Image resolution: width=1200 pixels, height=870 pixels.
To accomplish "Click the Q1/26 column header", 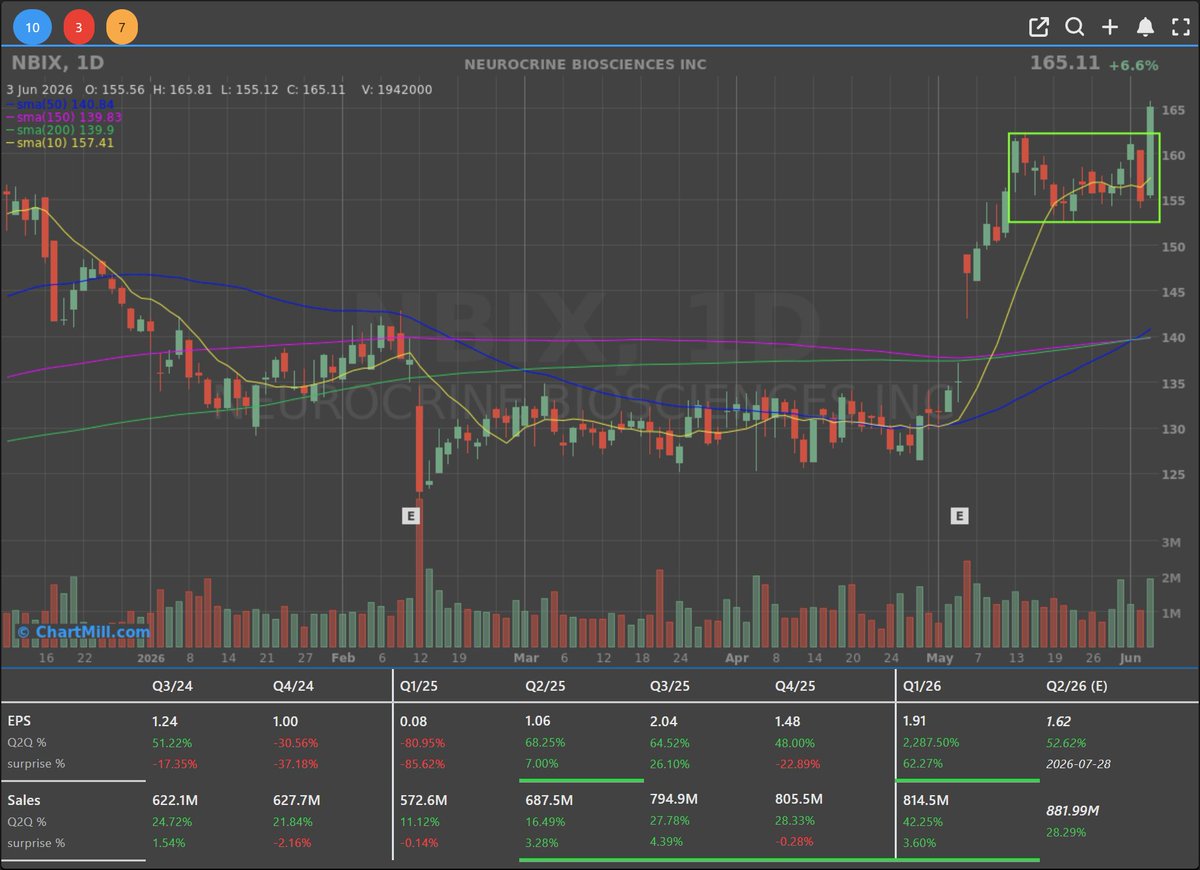I will pyautogui.click(x=922, y=686).
